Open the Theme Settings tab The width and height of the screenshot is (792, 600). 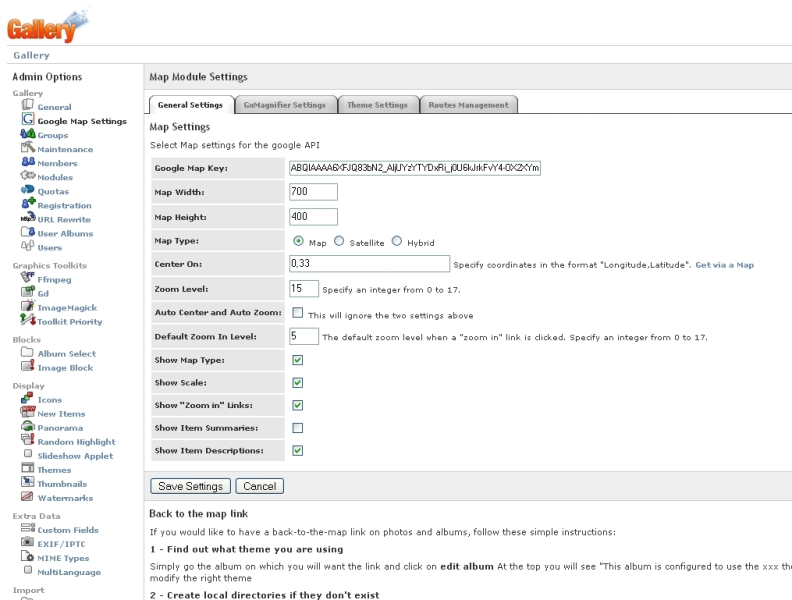coord(377,105)
